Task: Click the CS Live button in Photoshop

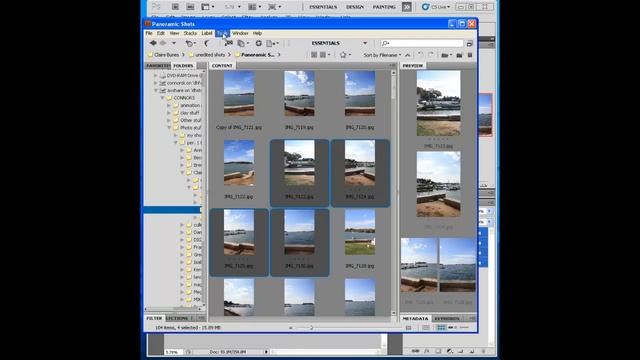Action: tap(436, 7)
